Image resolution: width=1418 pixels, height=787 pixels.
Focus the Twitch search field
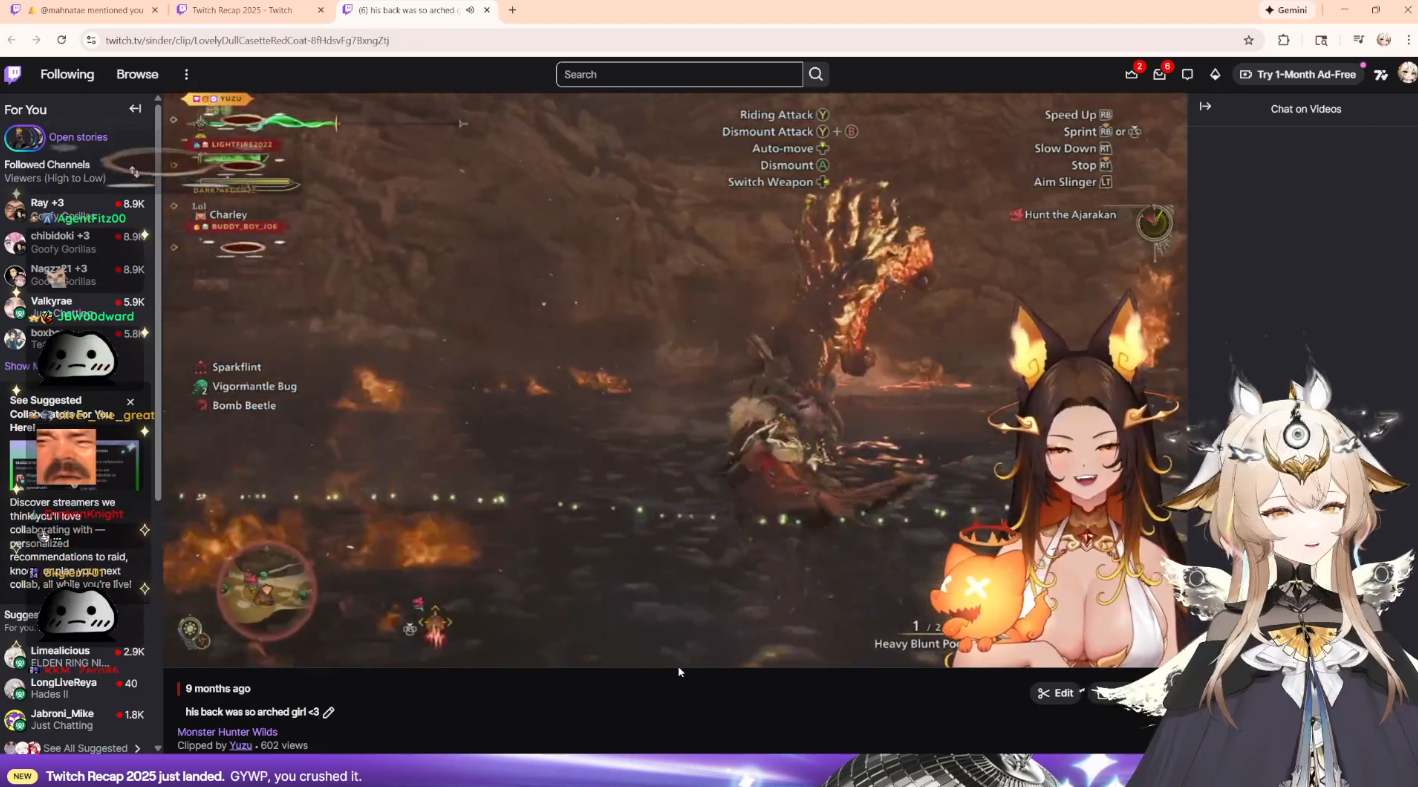[679, 74]
